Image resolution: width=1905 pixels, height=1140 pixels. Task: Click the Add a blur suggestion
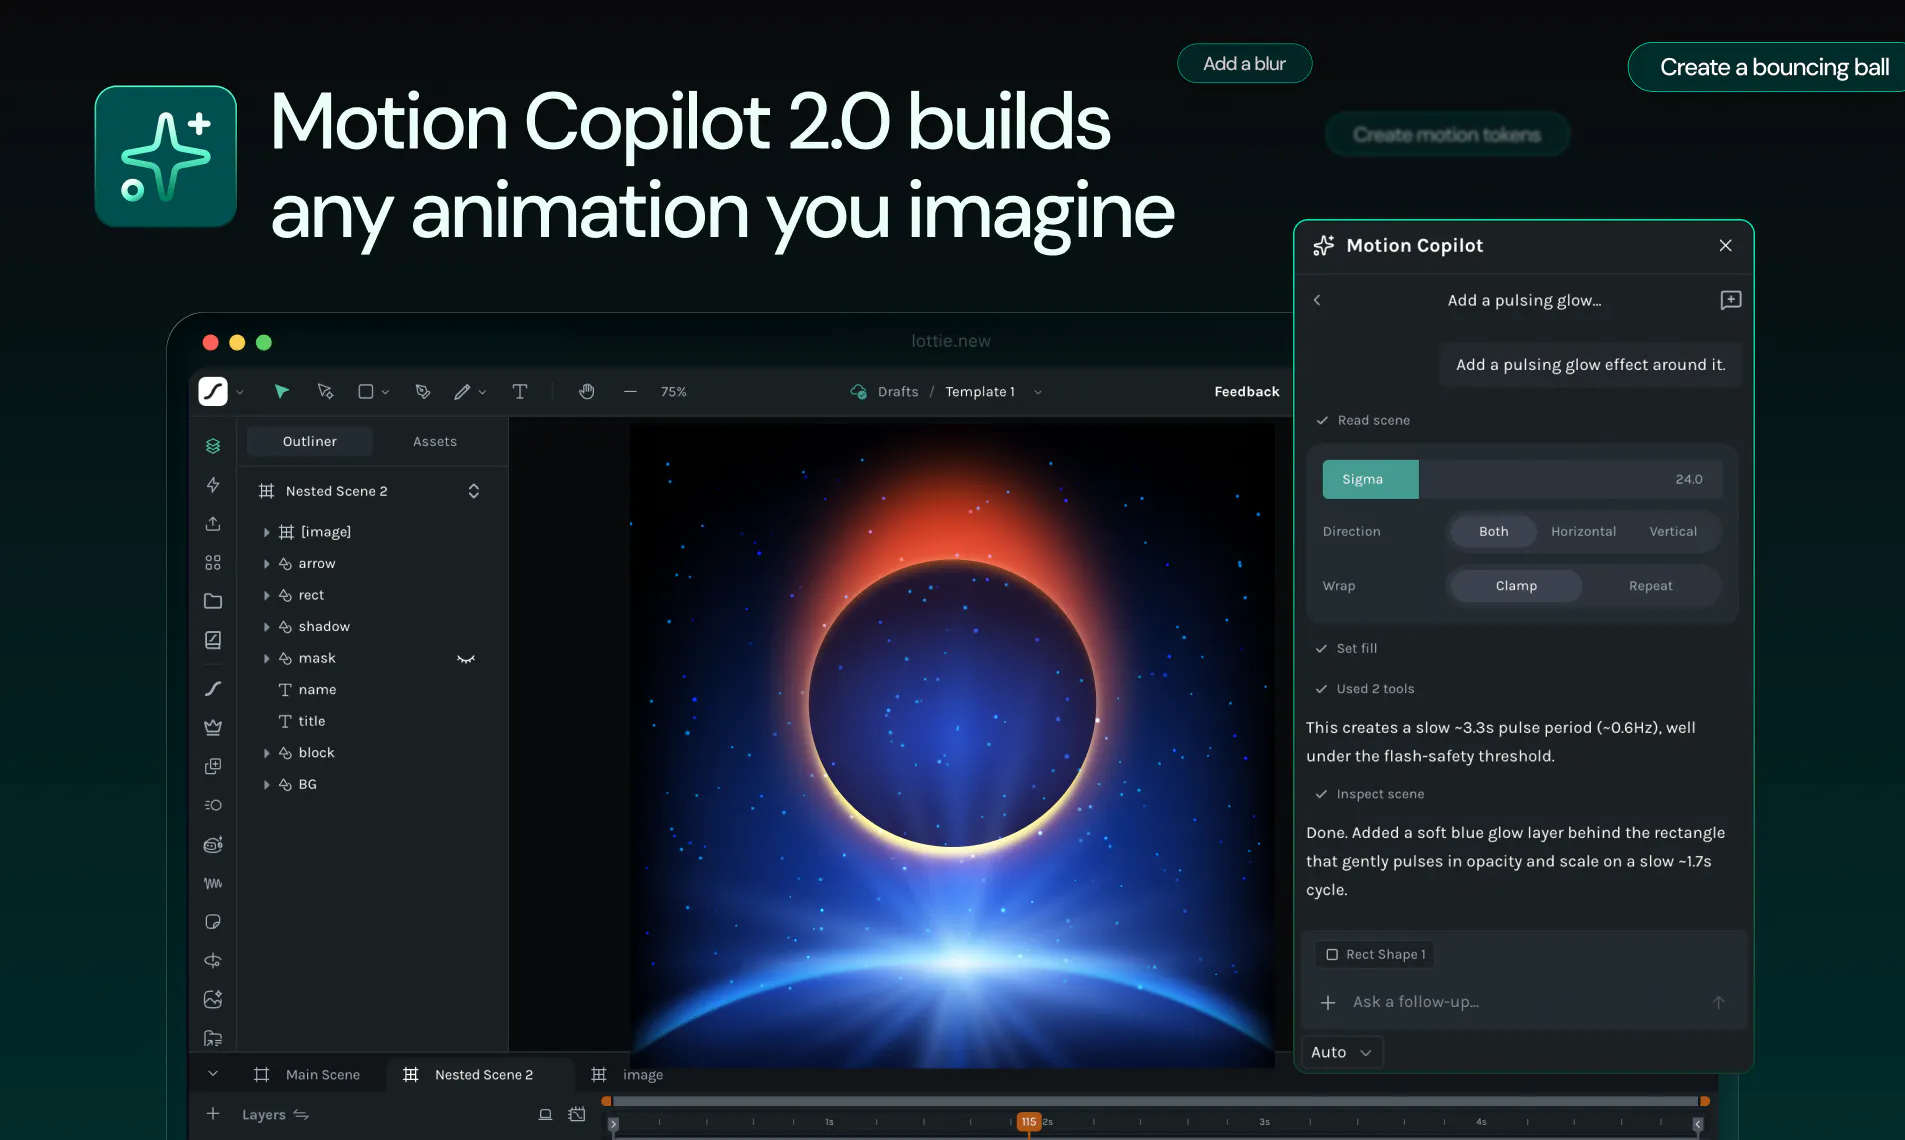[x=1244, y=63]
